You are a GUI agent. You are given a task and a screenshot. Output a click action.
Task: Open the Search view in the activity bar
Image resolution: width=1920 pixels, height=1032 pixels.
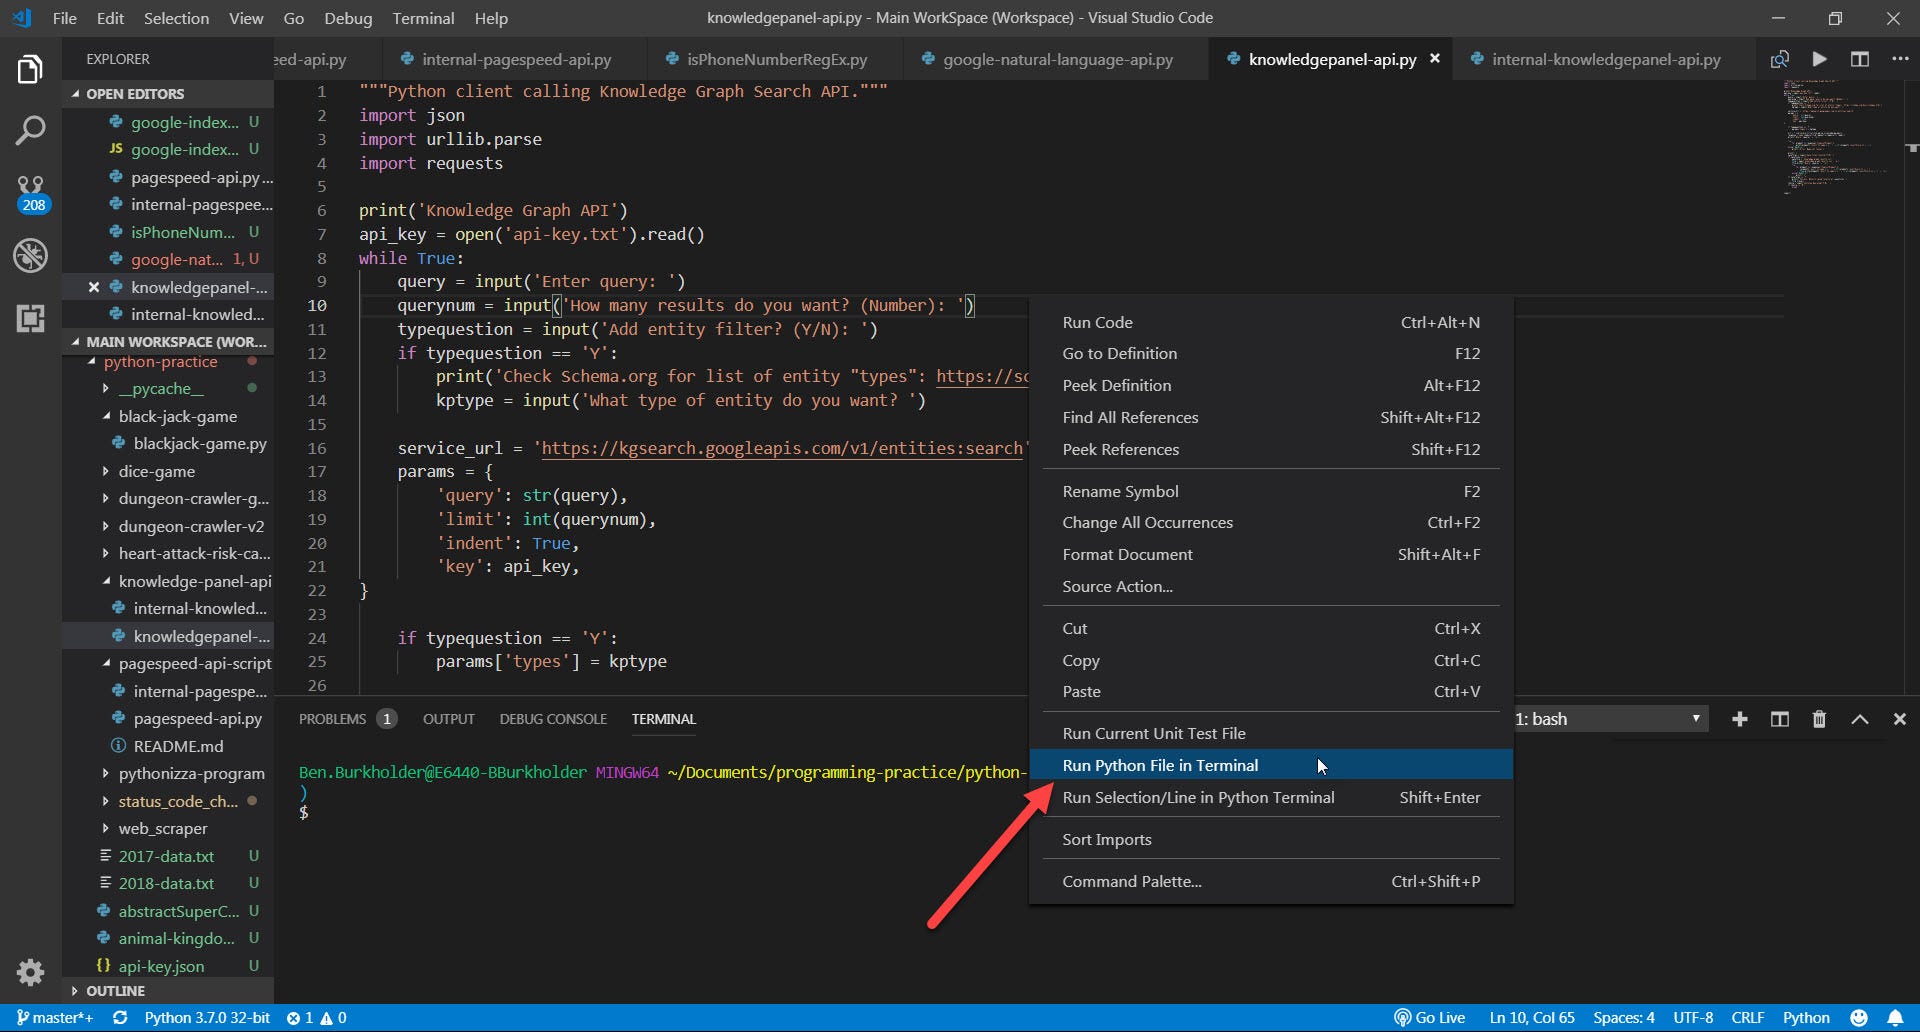pyautogui.click(x=31, y=130)
